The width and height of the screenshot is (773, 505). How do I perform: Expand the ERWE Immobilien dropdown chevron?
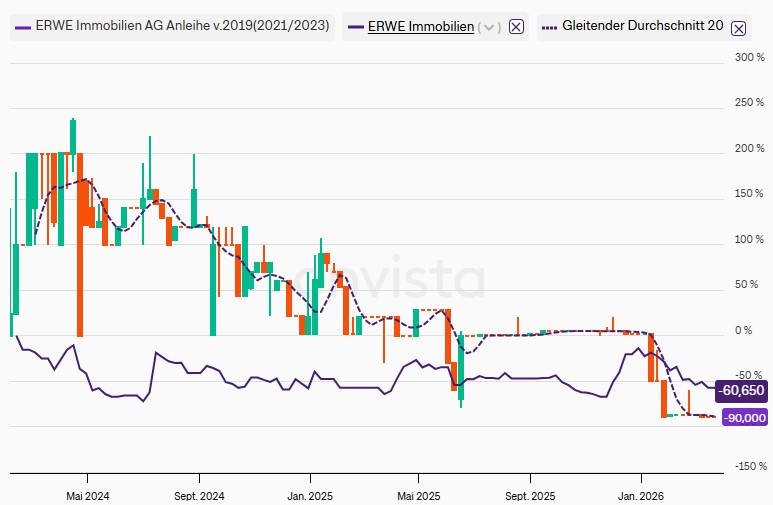coord(489,27)
